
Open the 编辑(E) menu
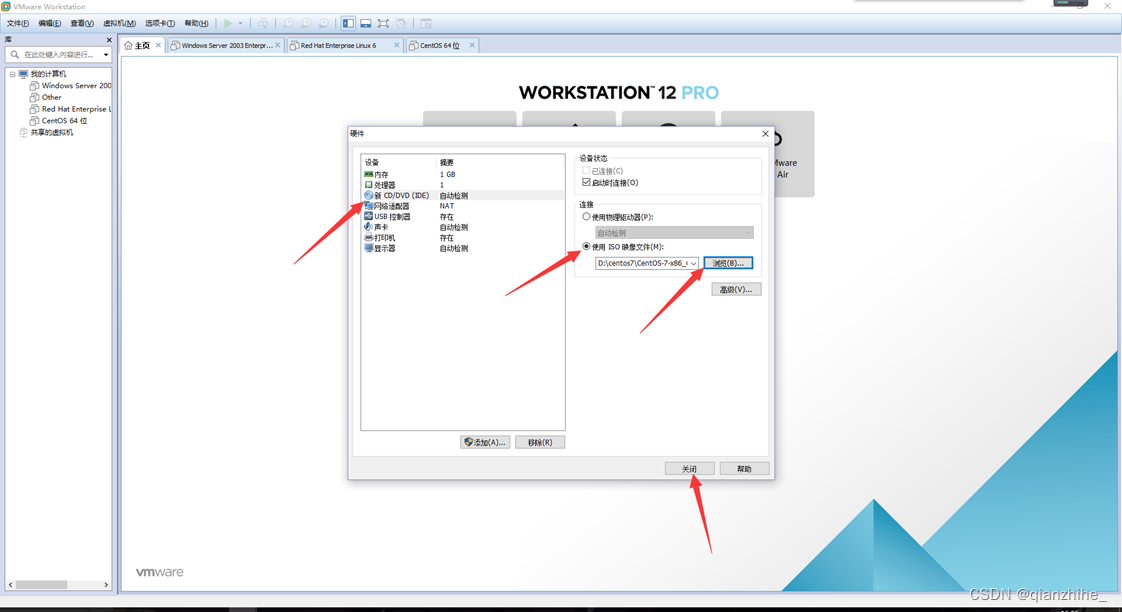(49, 24)
